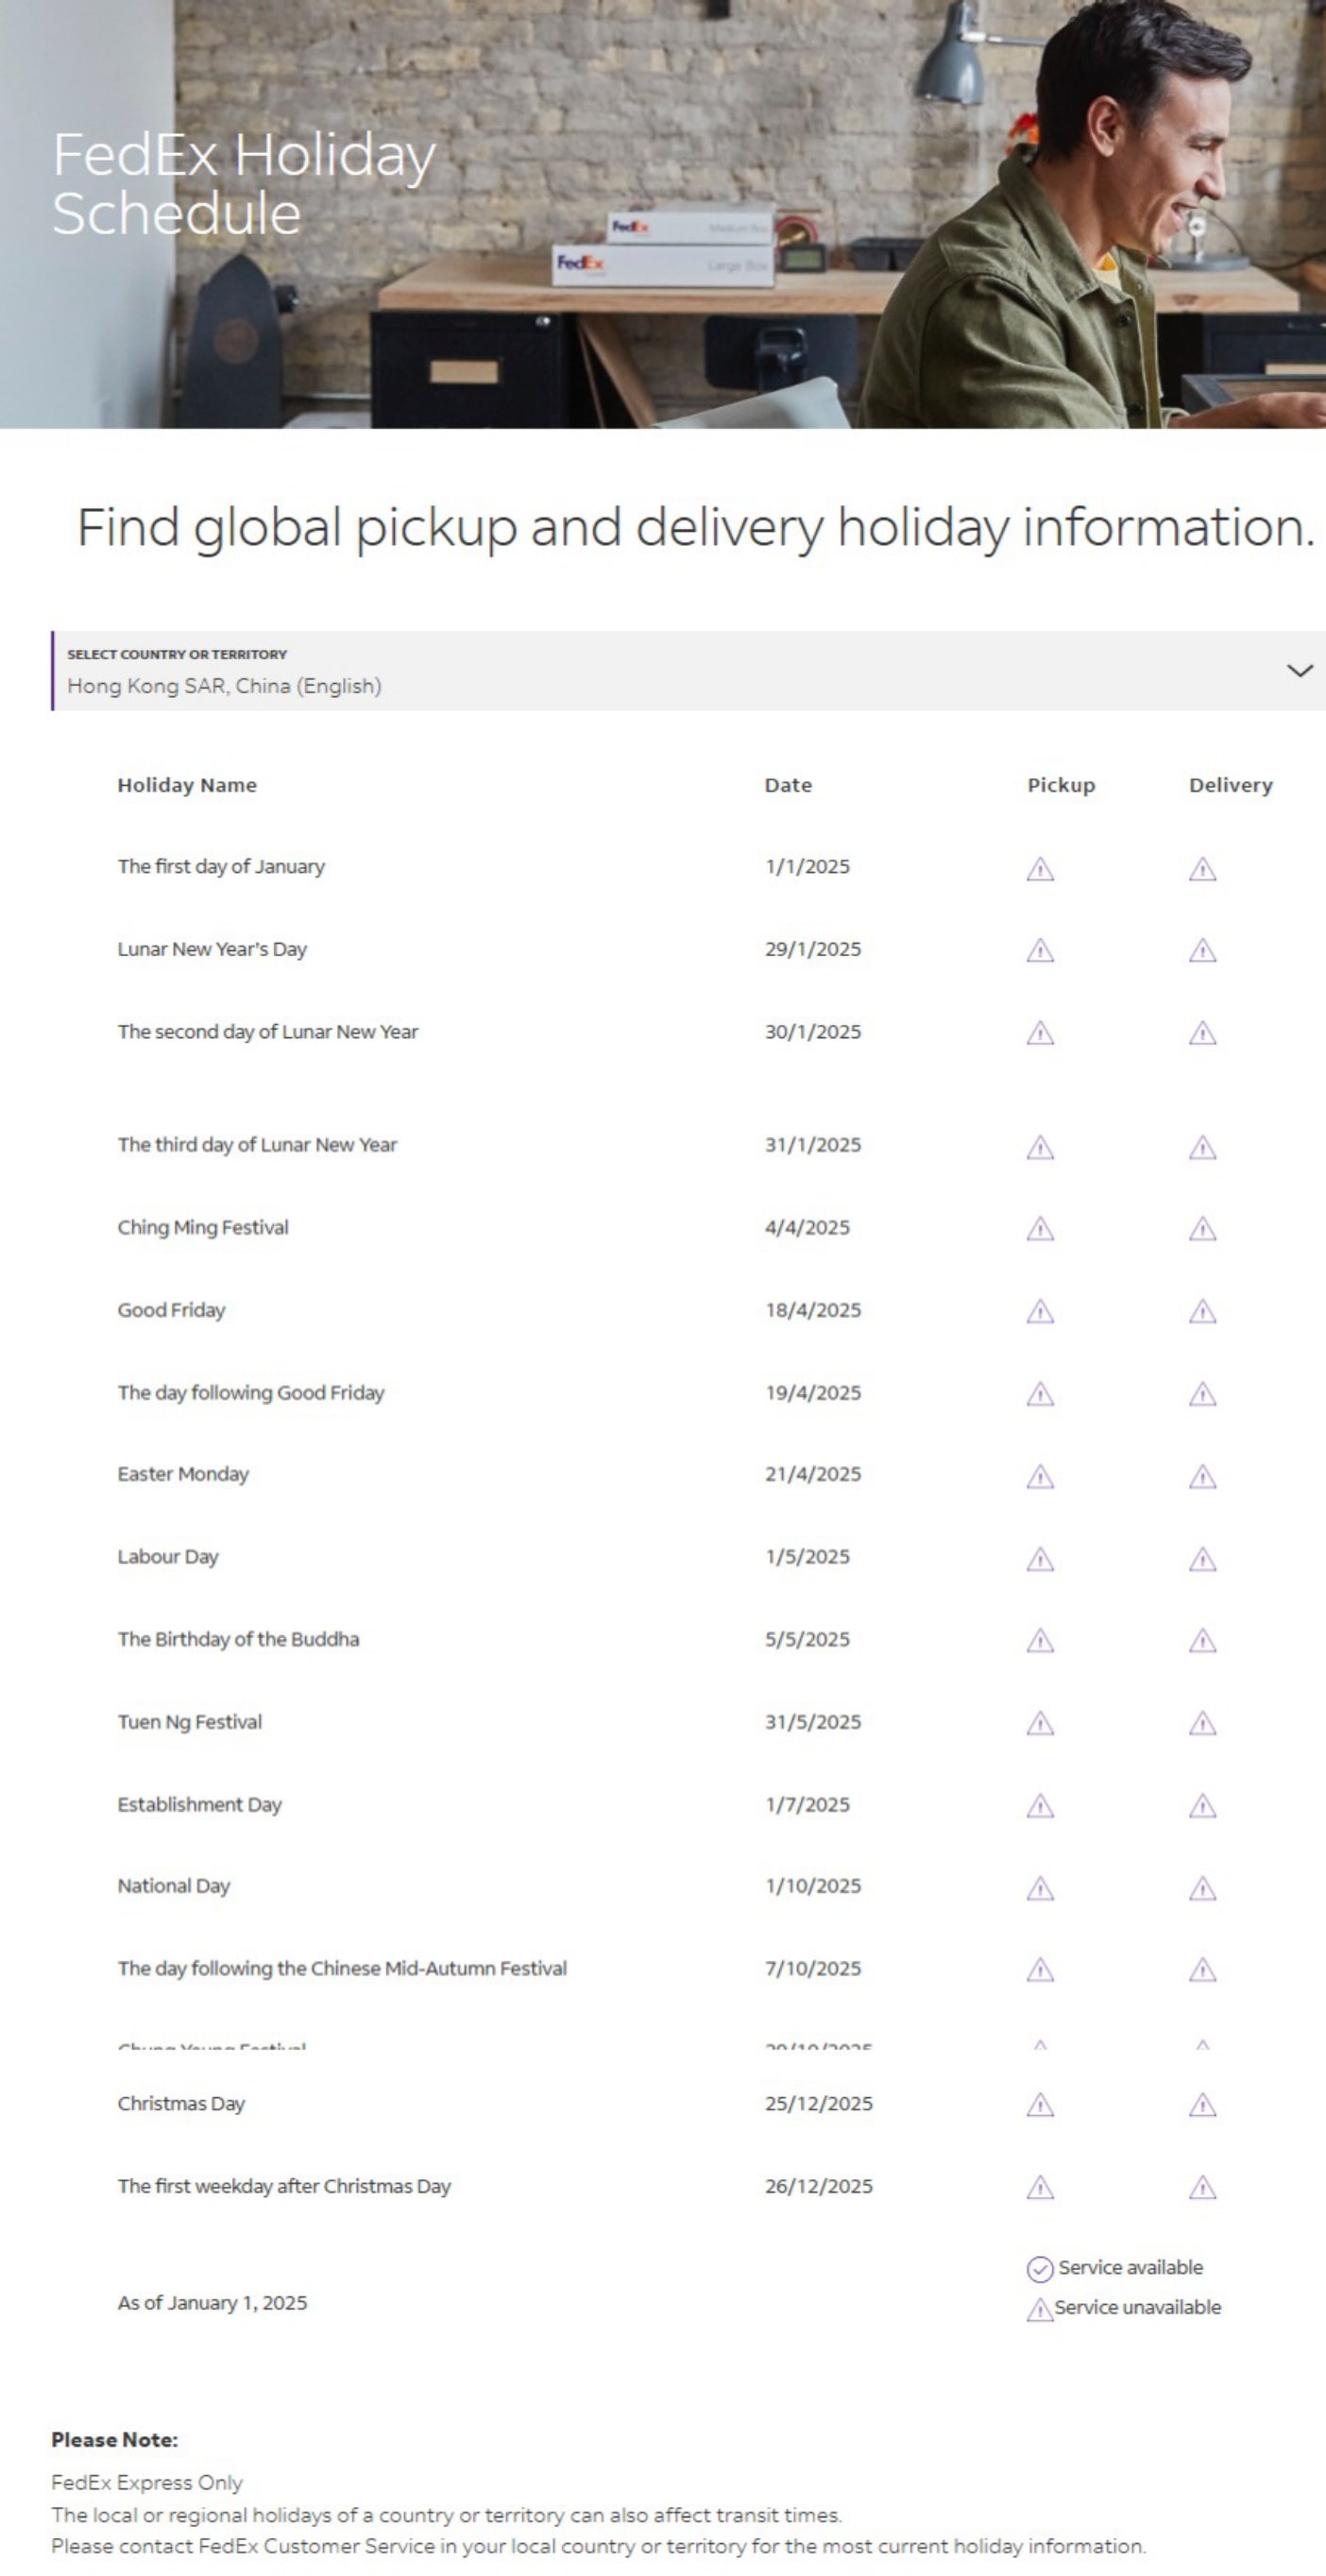The height and width of the screenshot is (2576, 1326).
Task: Open the Select Country or Territory dropdown
Action: (x=689, y=670)
